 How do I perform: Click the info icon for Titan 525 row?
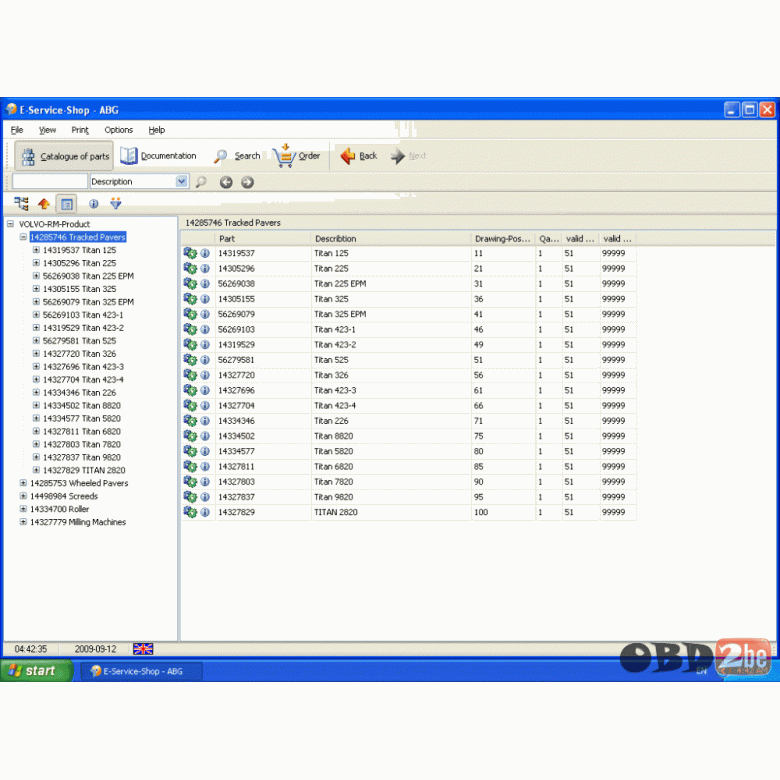point(205,360)
